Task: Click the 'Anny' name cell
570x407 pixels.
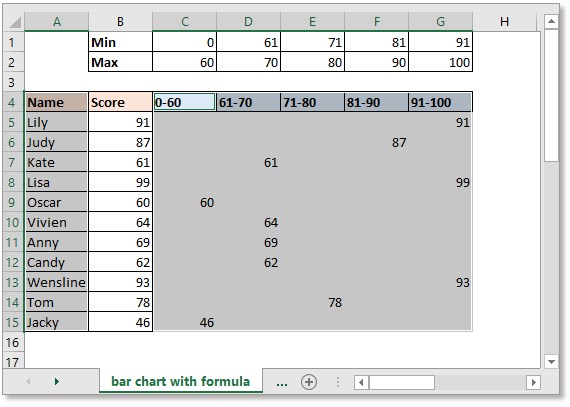Action: pyautogui.click(x=56, y=242)
